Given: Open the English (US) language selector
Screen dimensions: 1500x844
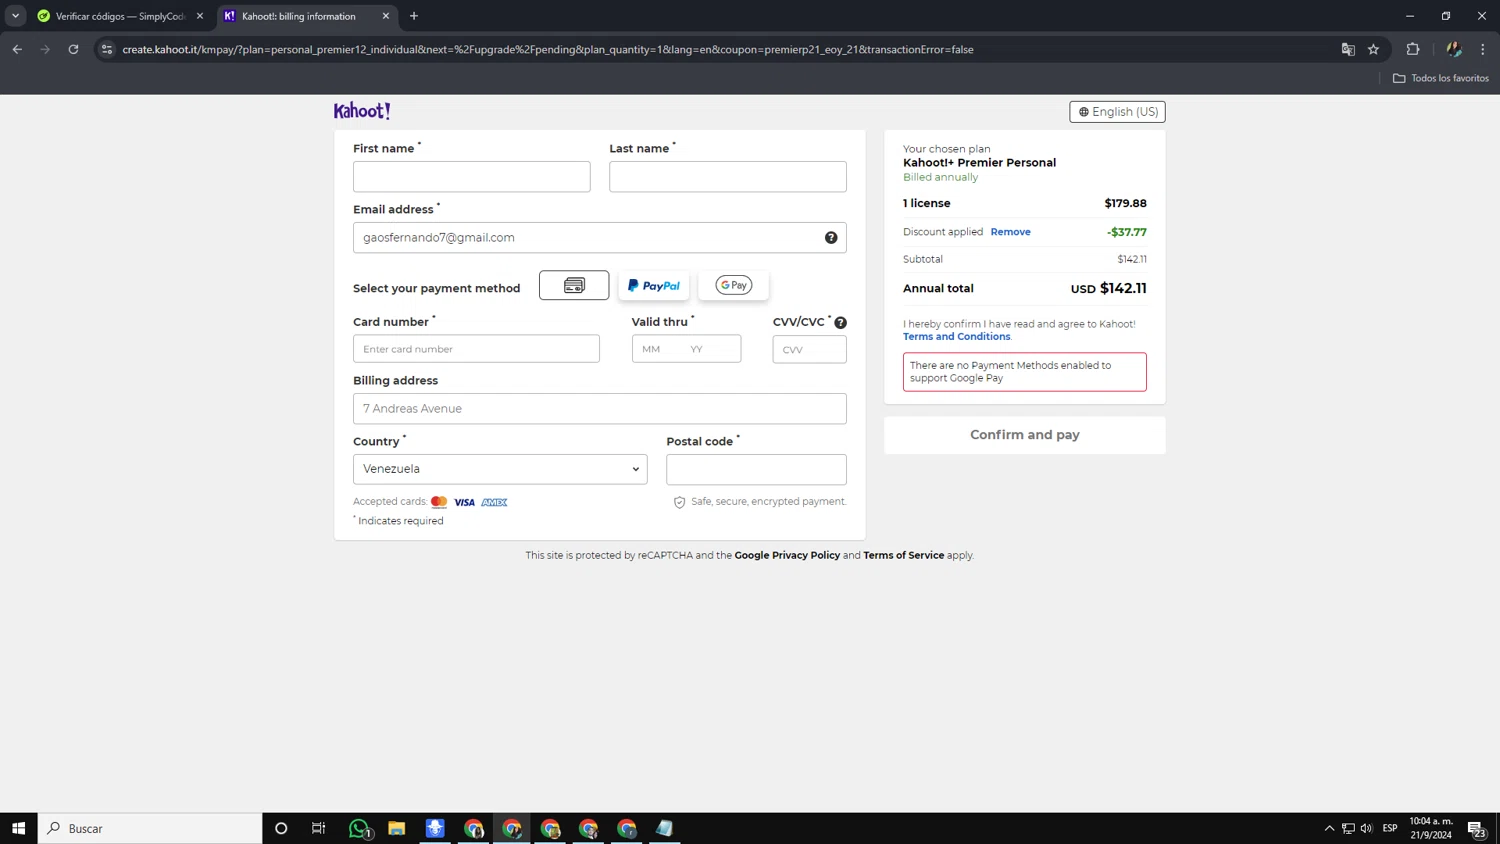Looking at the screenshot, I should coord(1117,112).
